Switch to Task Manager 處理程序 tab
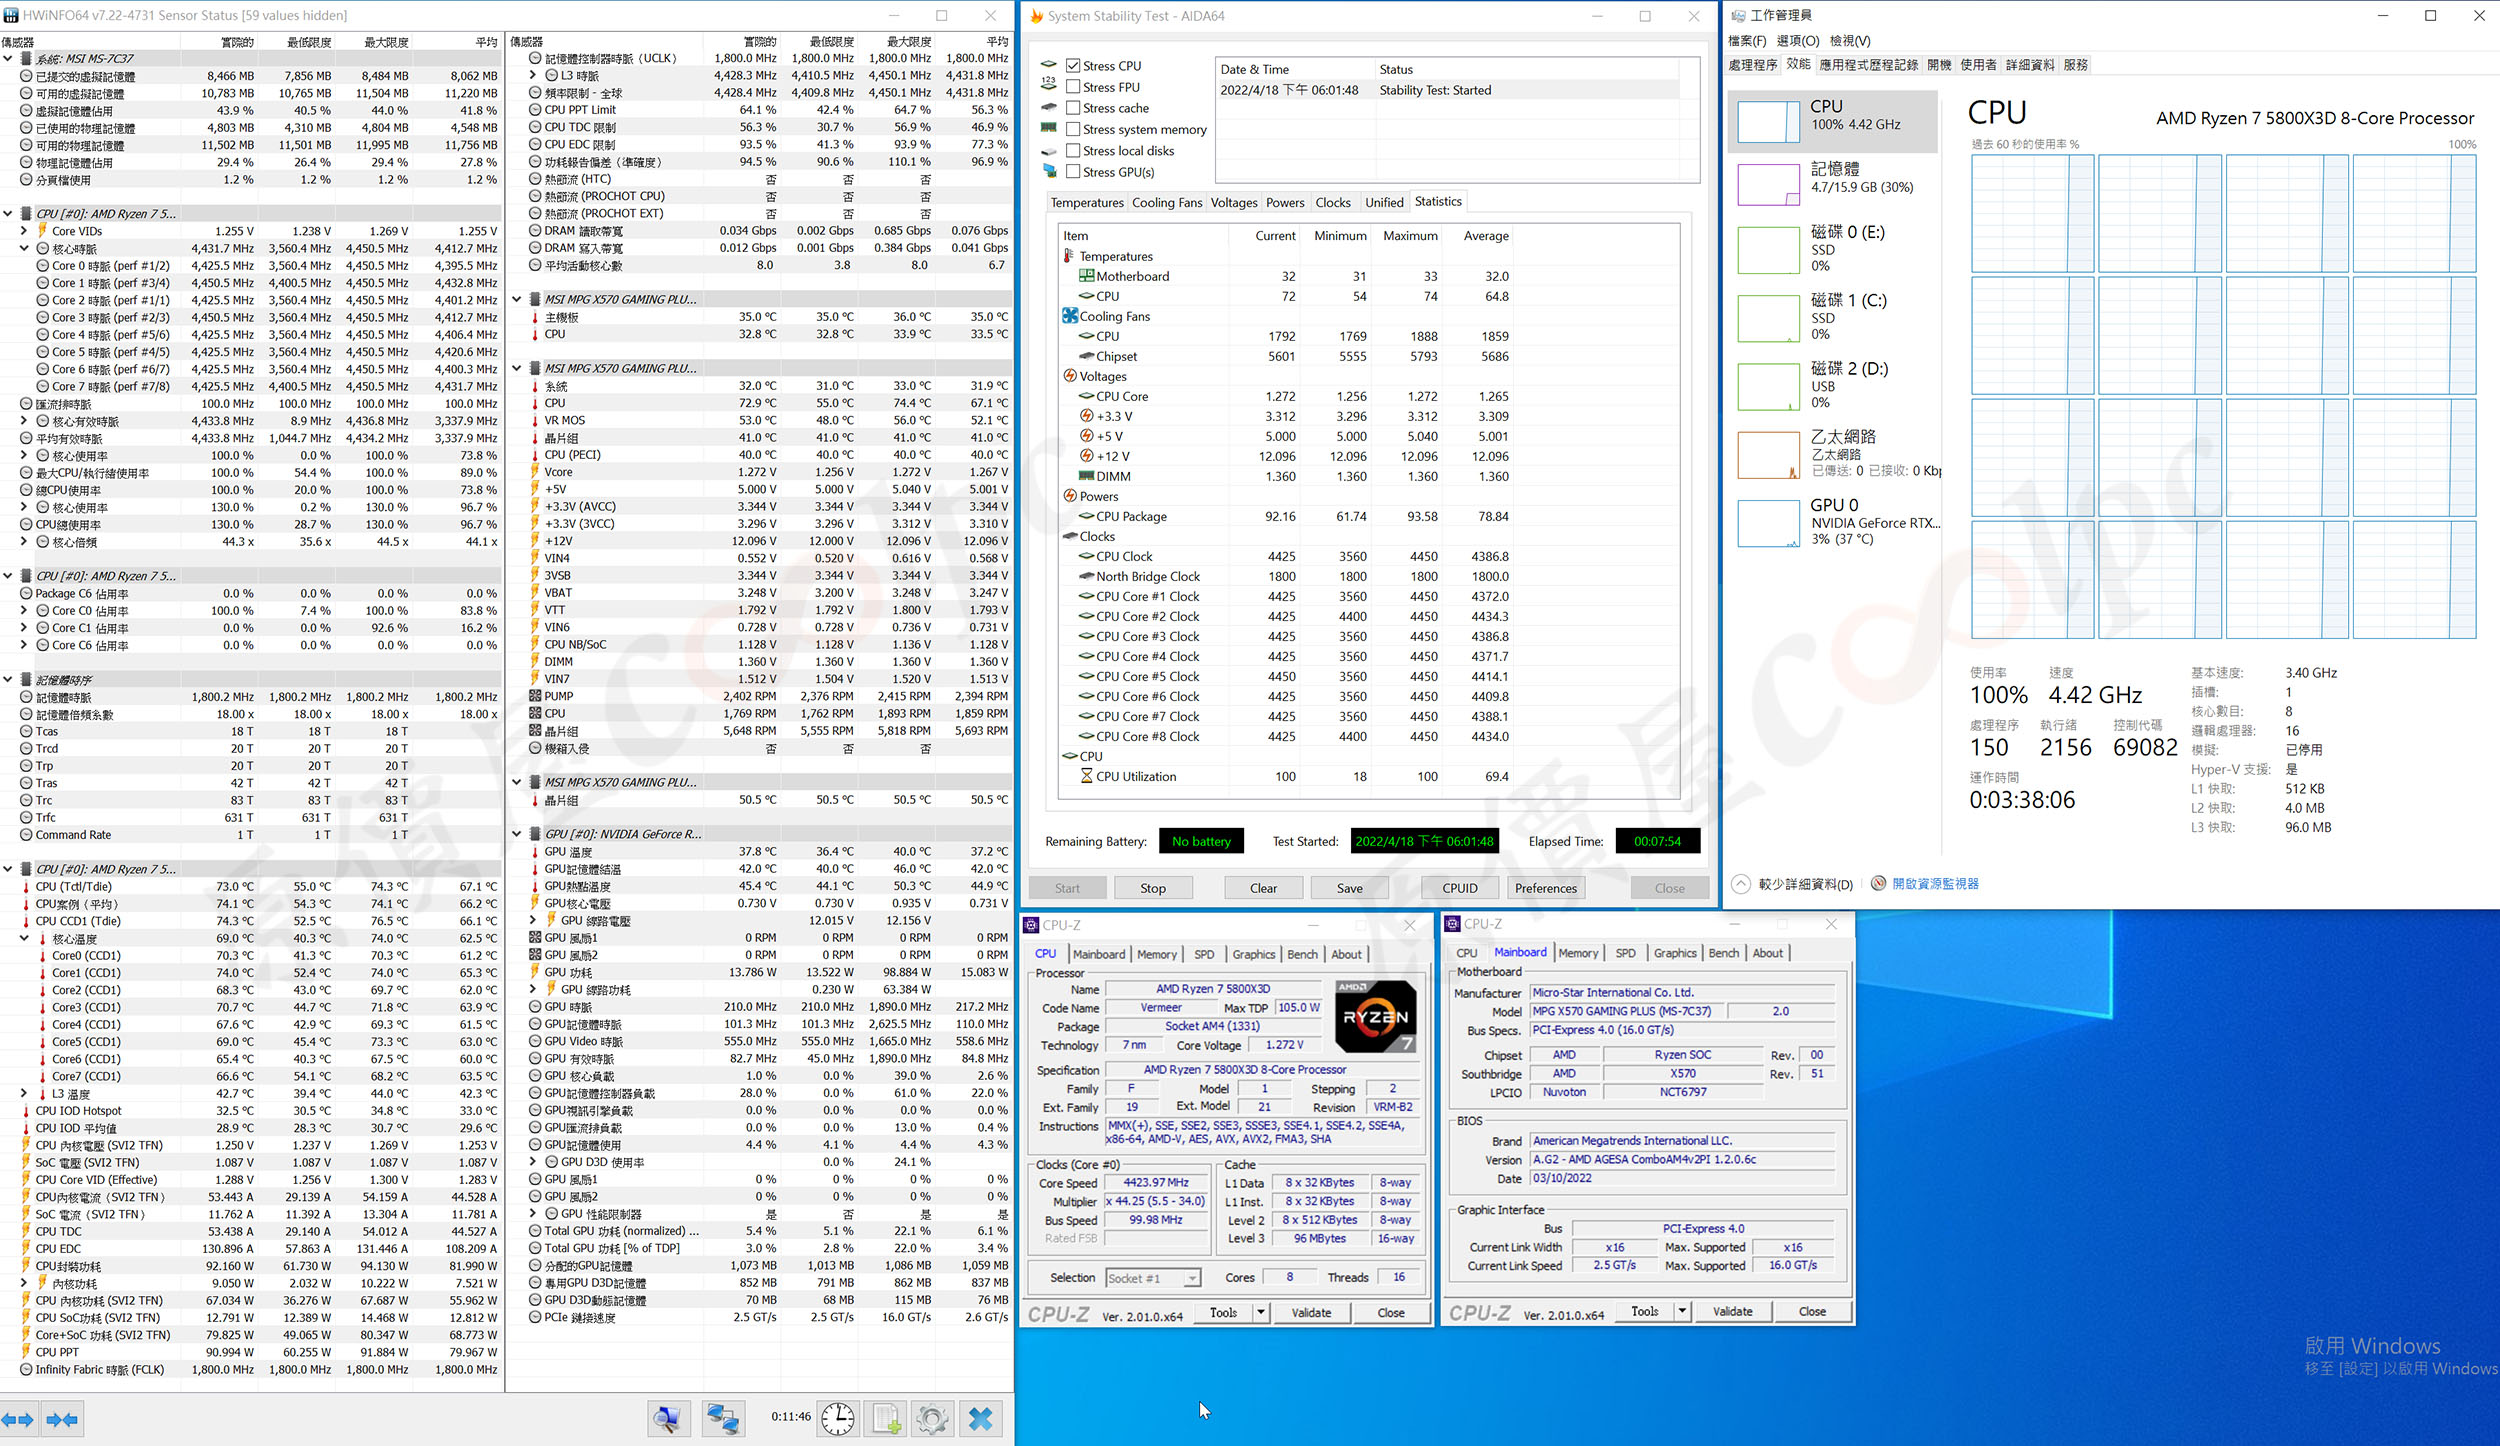This screenshot has height=1446, width=2500. coord(1753,65)
